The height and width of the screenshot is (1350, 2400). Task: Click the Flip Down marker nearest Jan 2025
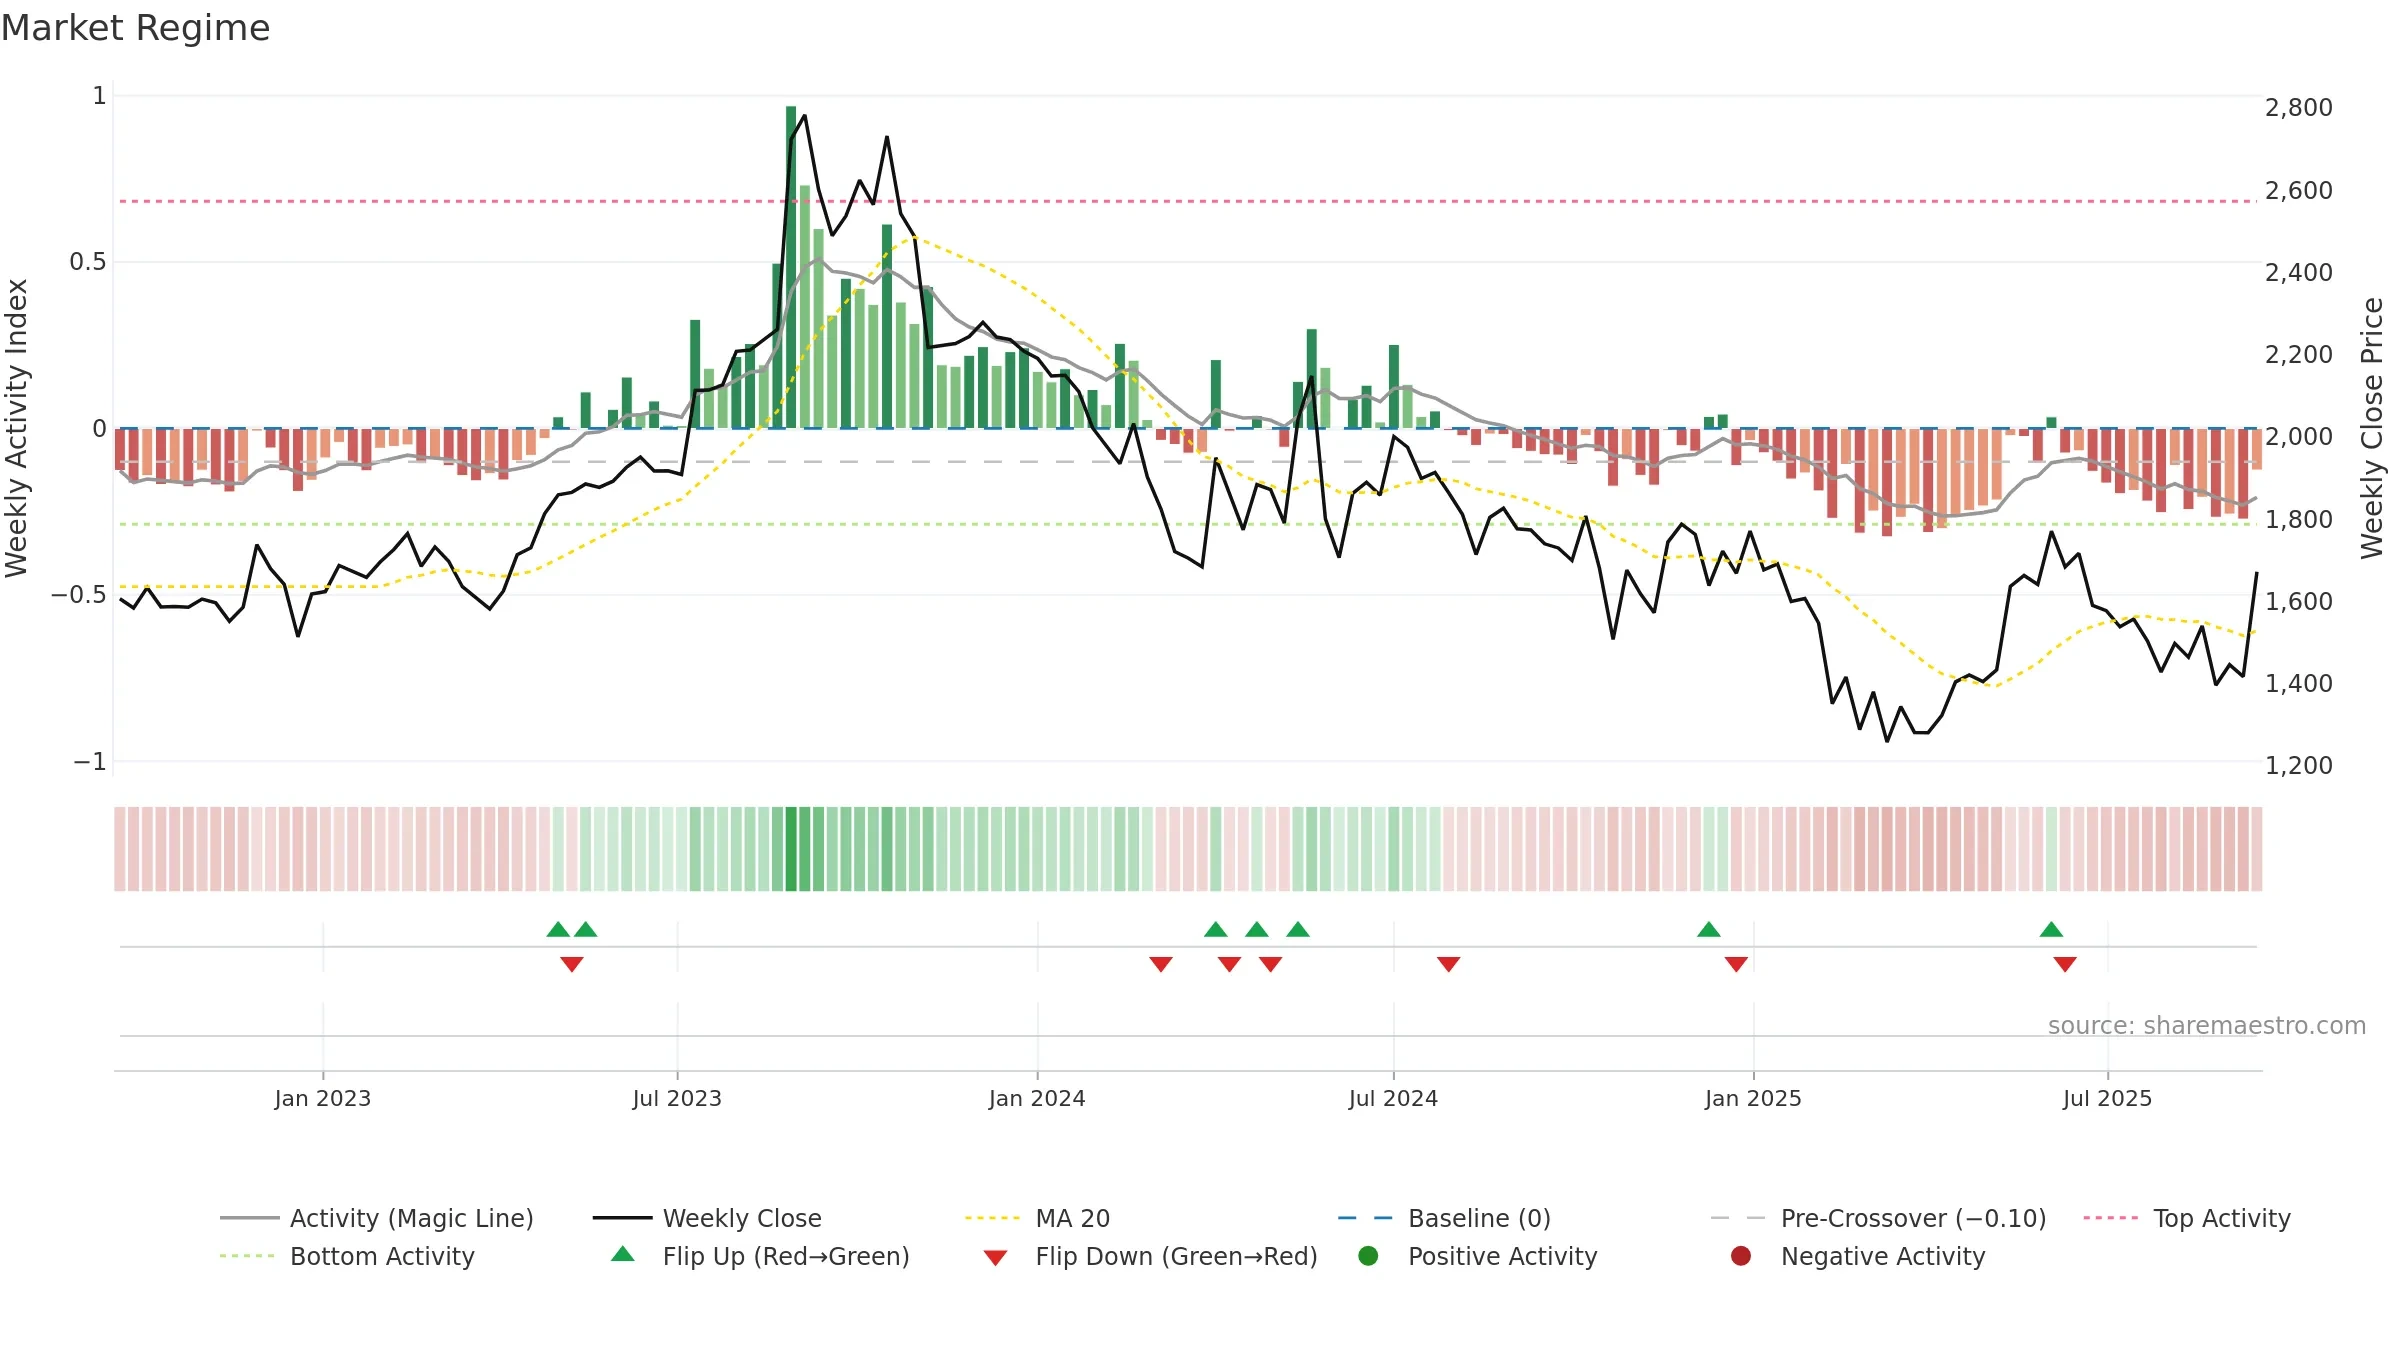[1736, 964]
